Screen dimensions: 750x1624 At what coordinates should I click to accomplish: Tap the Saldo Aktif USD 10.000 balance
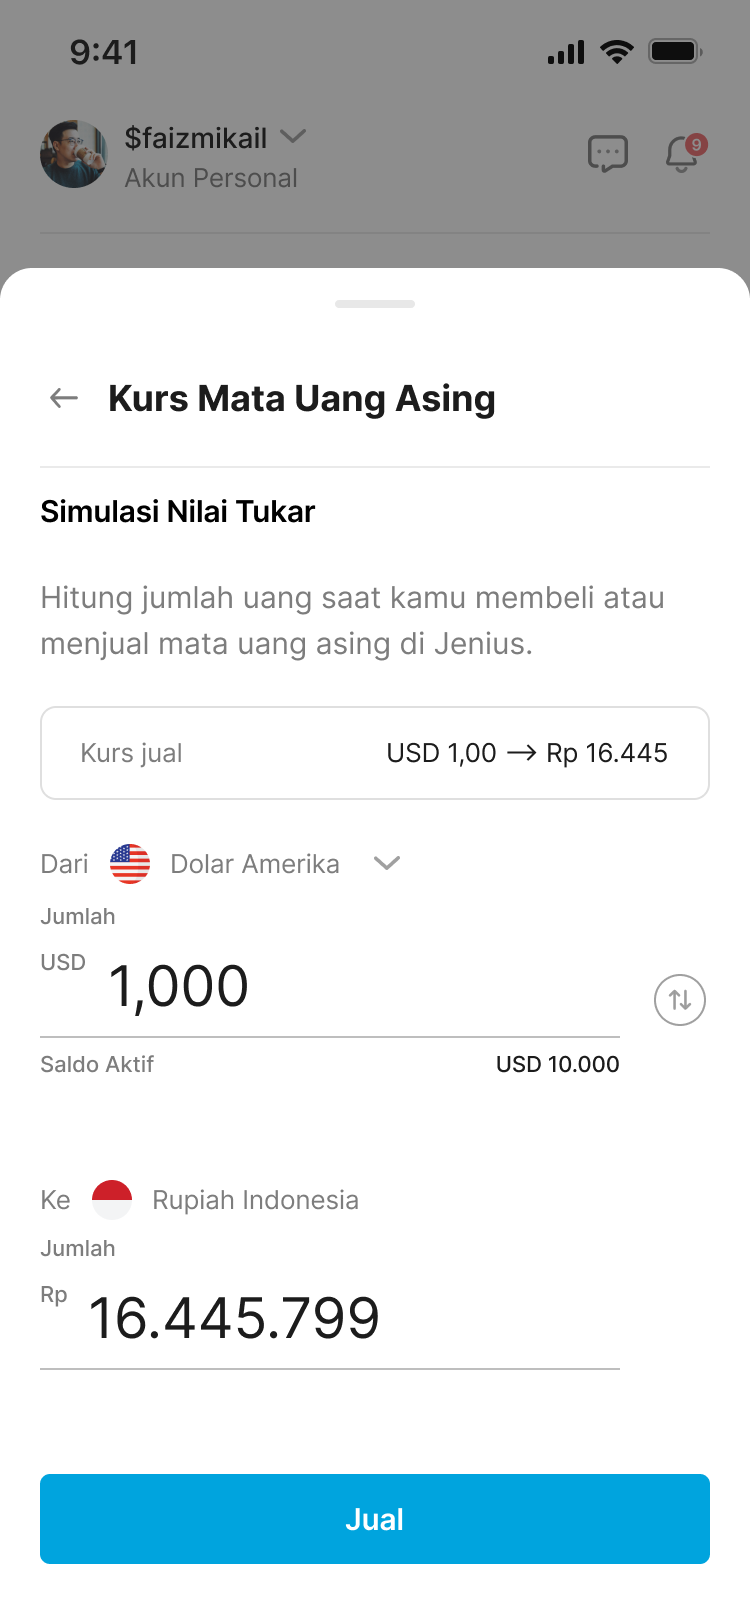557,1064
